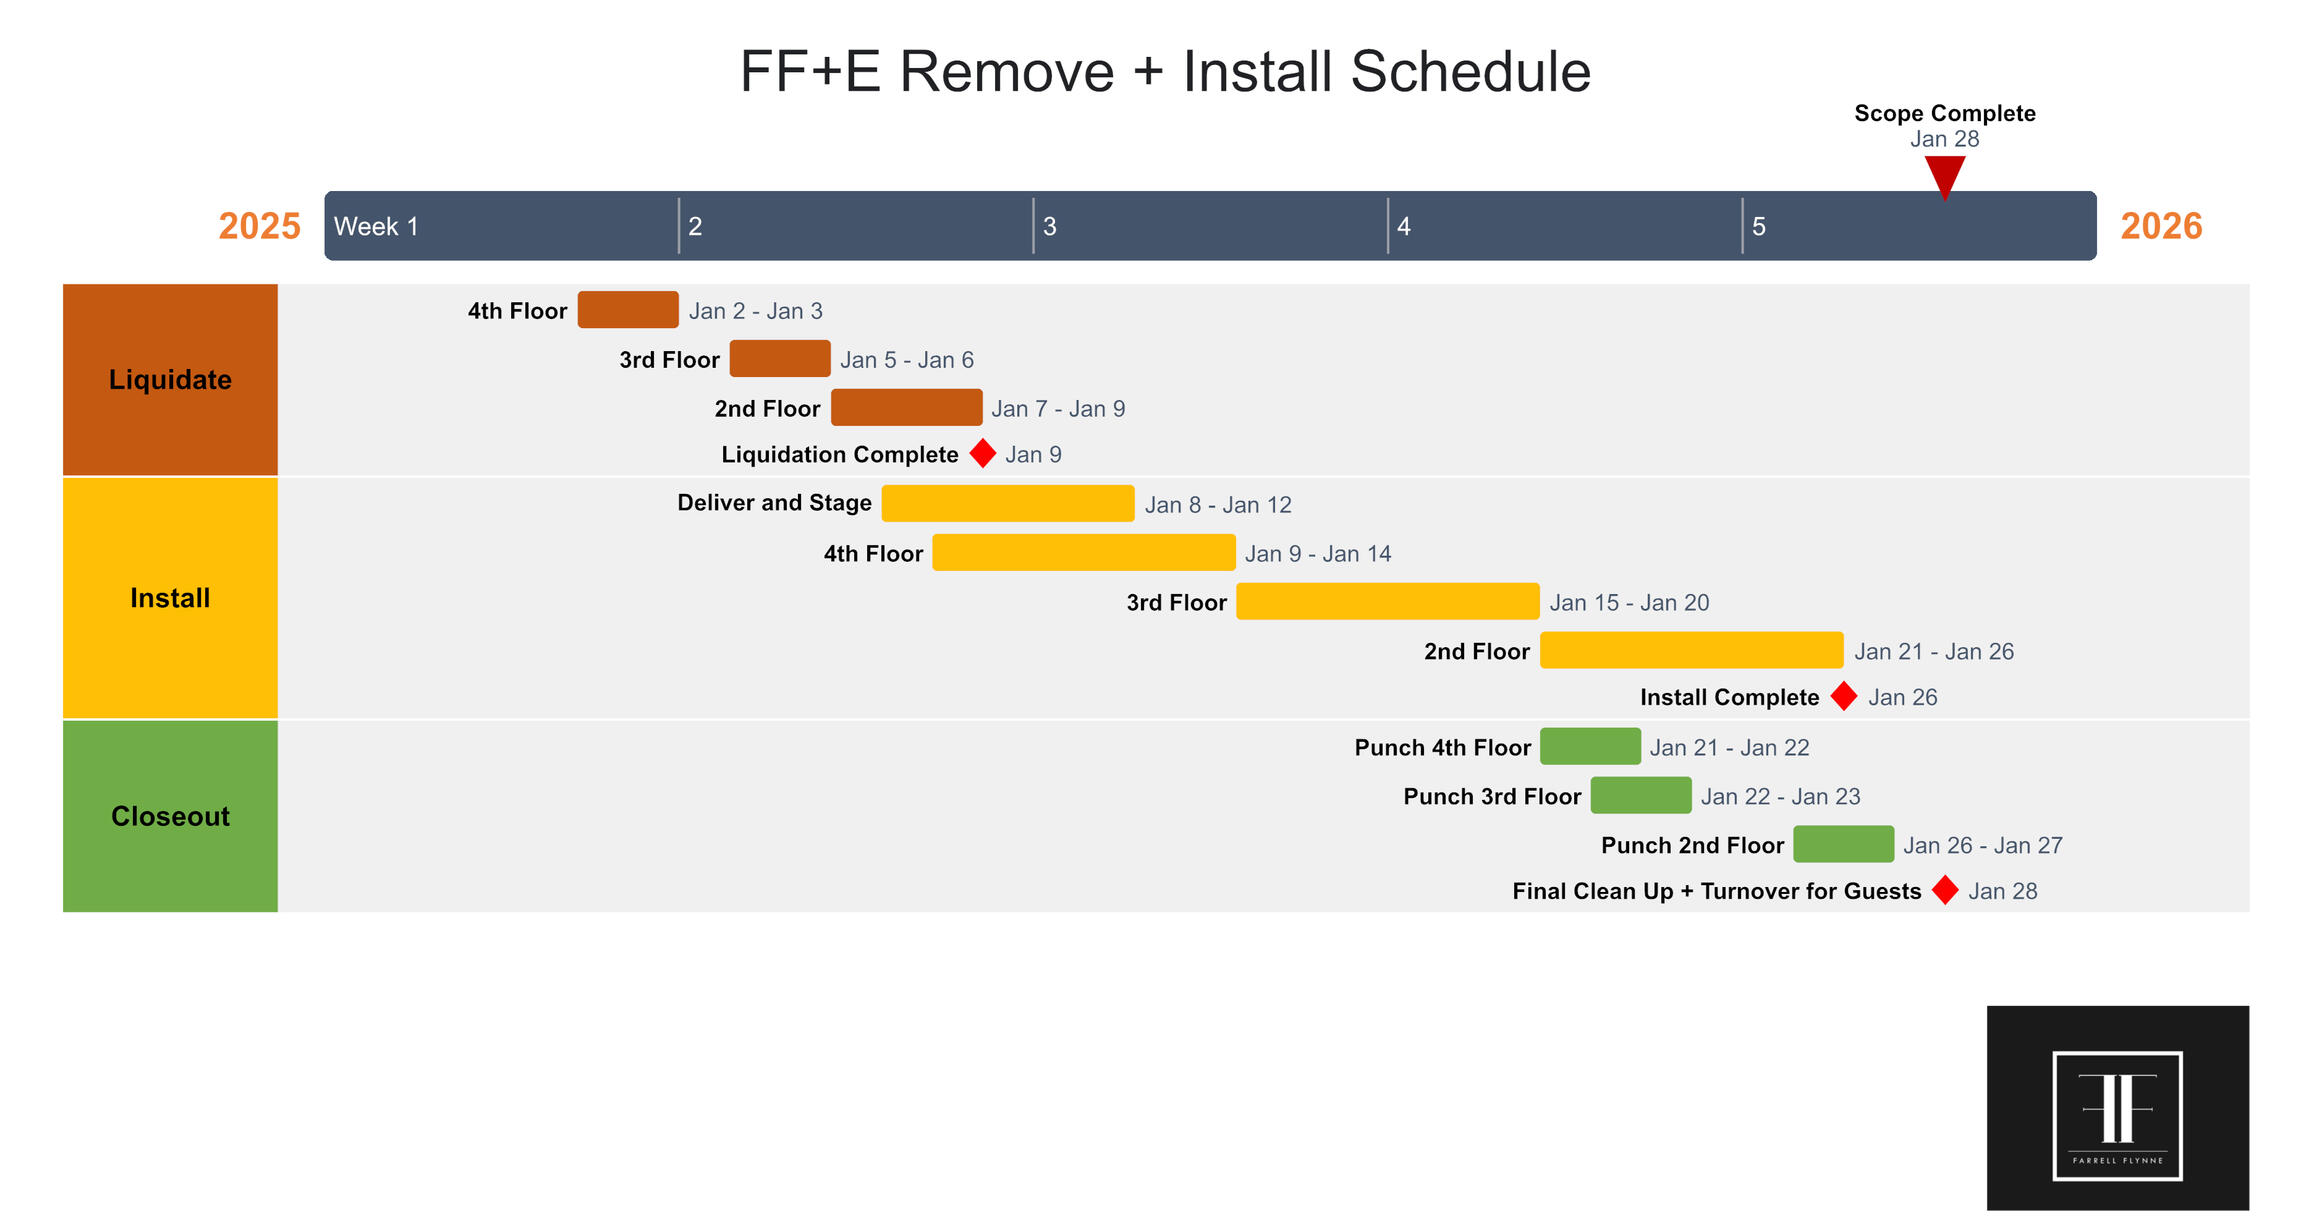Image resolution: width=2317 pixels, height=1232 pixels.
Task: Select the Punch 2nd Floor green bar
Action: point(1842,844)
